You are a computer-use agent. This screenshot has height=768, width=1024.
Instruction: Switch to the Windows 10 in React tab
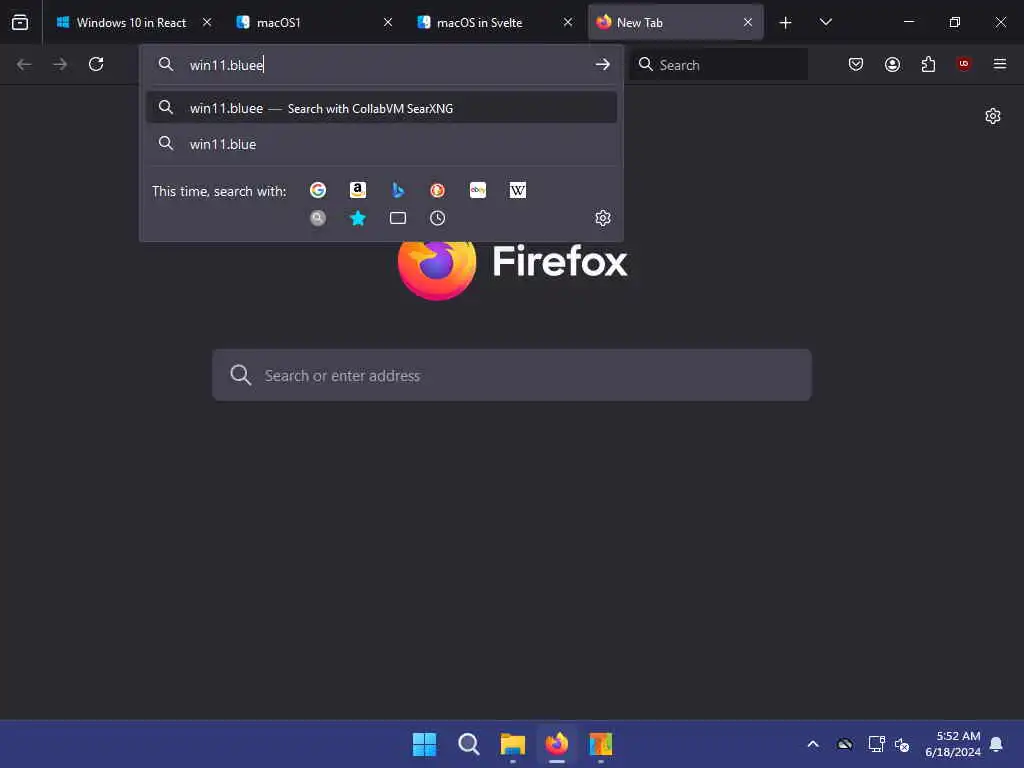coord(133,22)
